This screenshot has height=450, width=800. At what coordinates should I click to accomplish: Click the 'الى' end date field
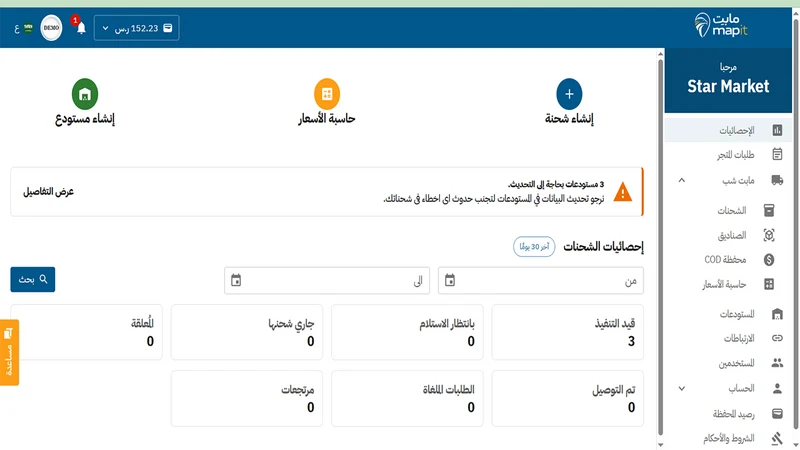coord(327,280)
